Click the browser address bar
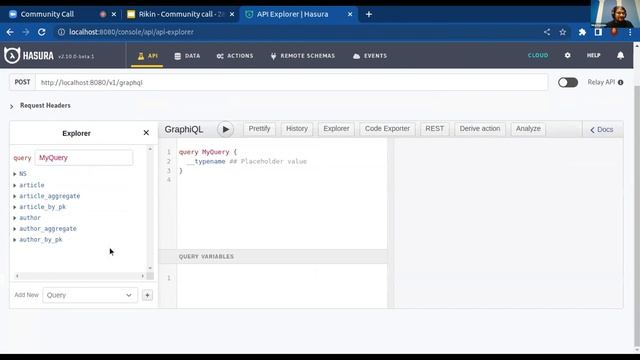640x360 pixels. [x=298, y=32]
